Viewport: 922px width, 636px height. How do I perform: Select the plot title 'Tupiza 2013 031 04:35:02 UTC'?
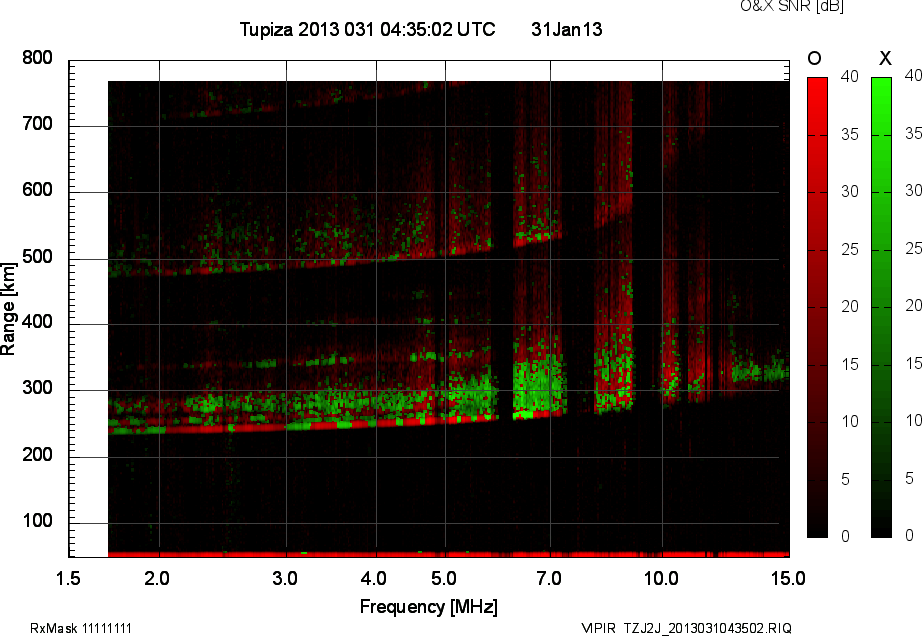click(x=367, y=30)
